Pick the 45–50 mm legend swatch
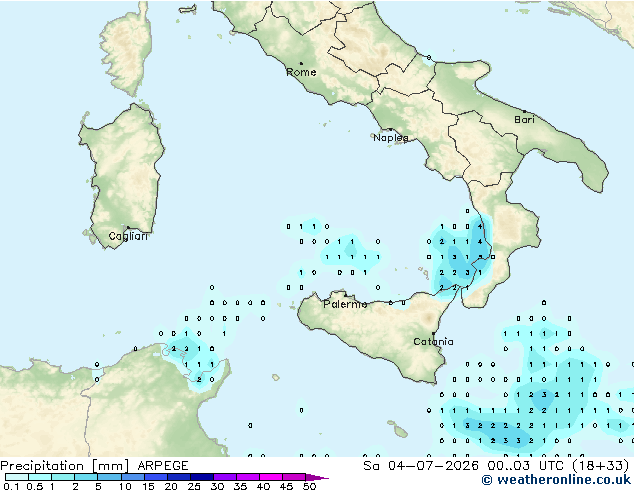634x490 pixels. 294,477
